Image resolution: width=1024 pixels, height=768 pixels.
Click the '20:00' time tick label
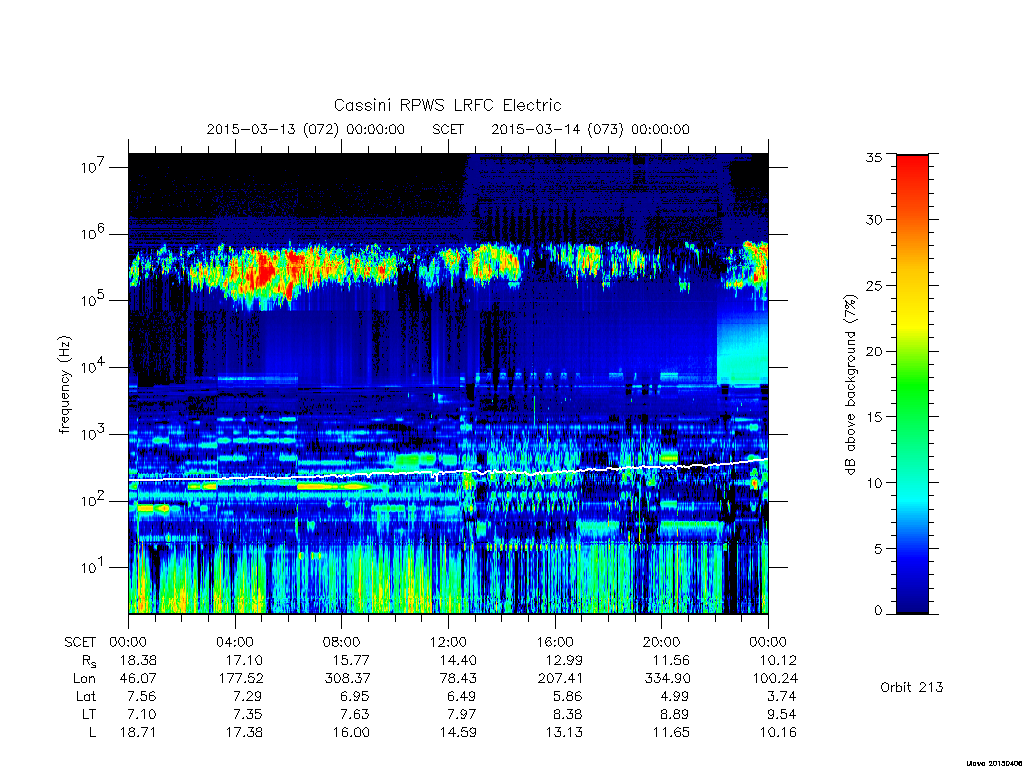point(662,642)
